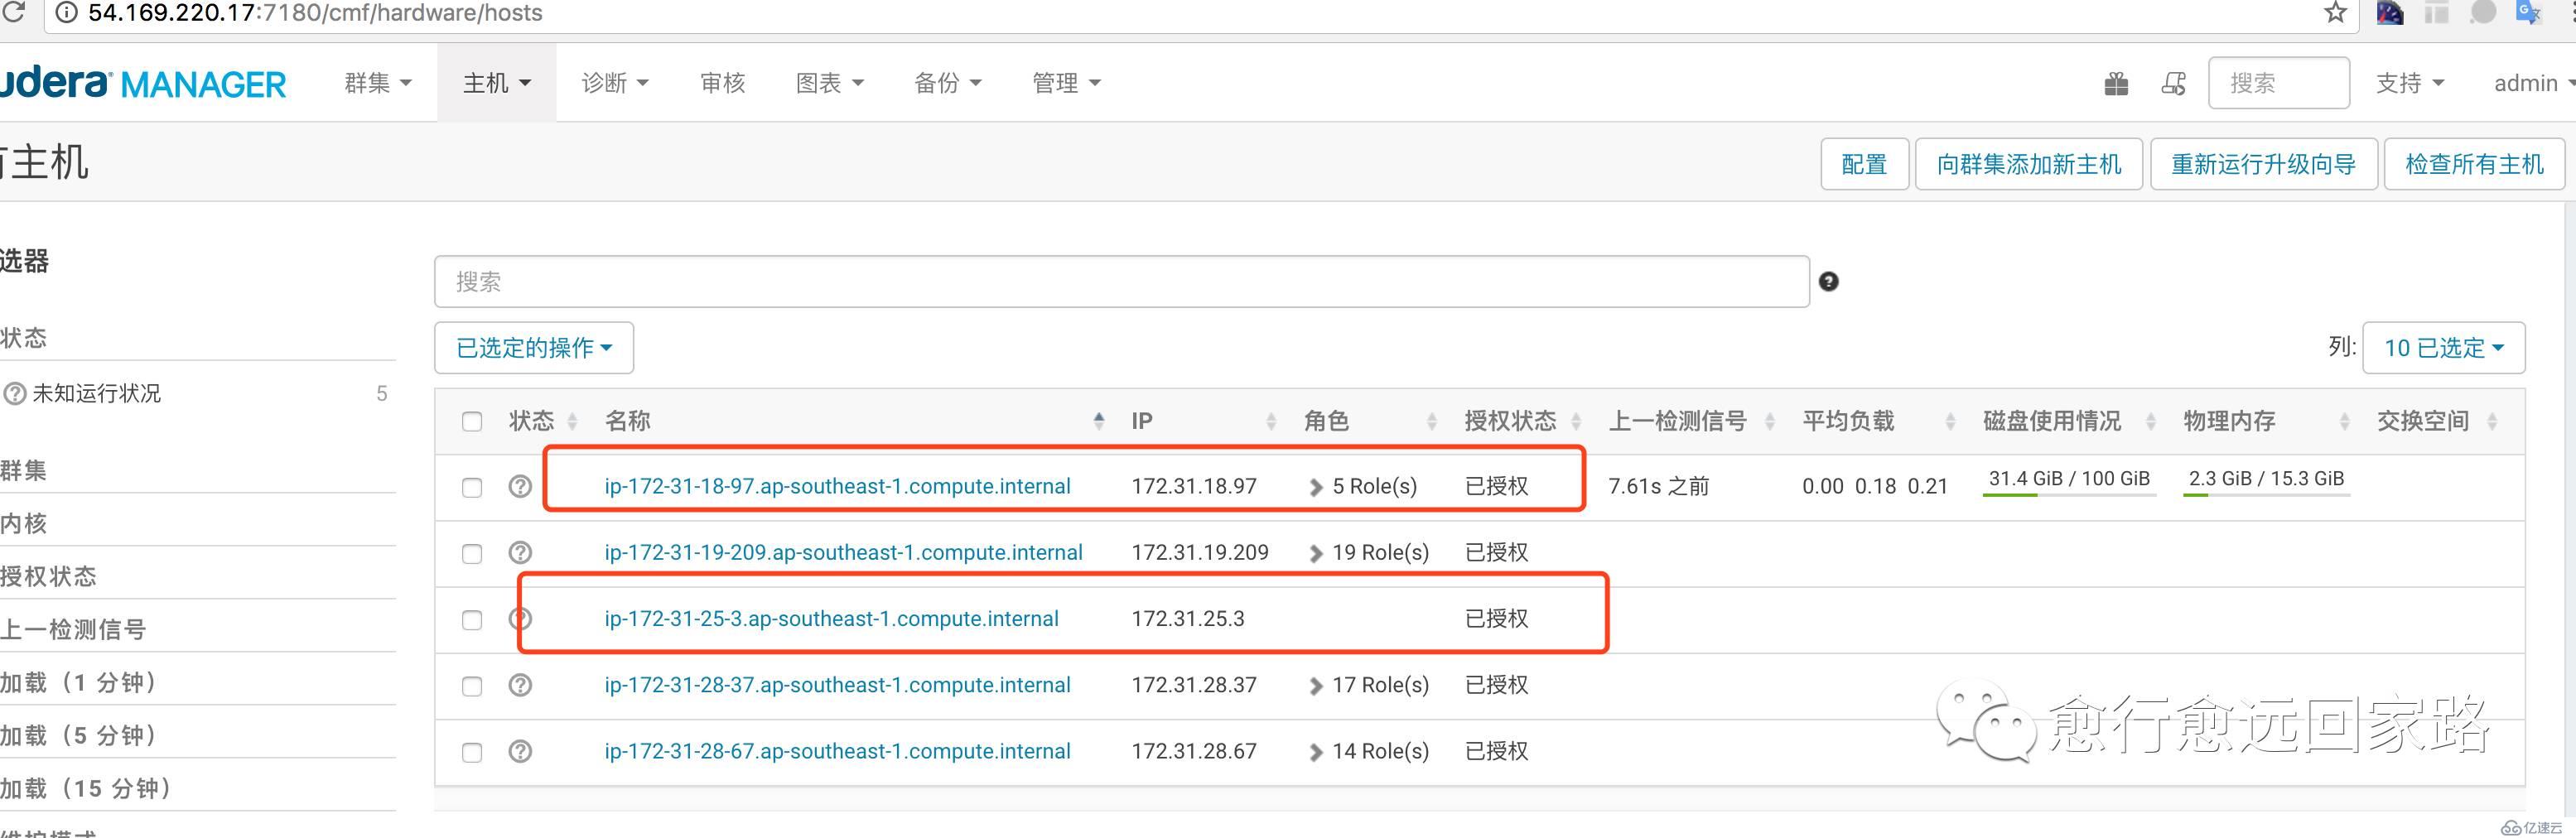Click 检查所有主机 button
This screenshot has height=838, width=2576.
click(2474, 164)
